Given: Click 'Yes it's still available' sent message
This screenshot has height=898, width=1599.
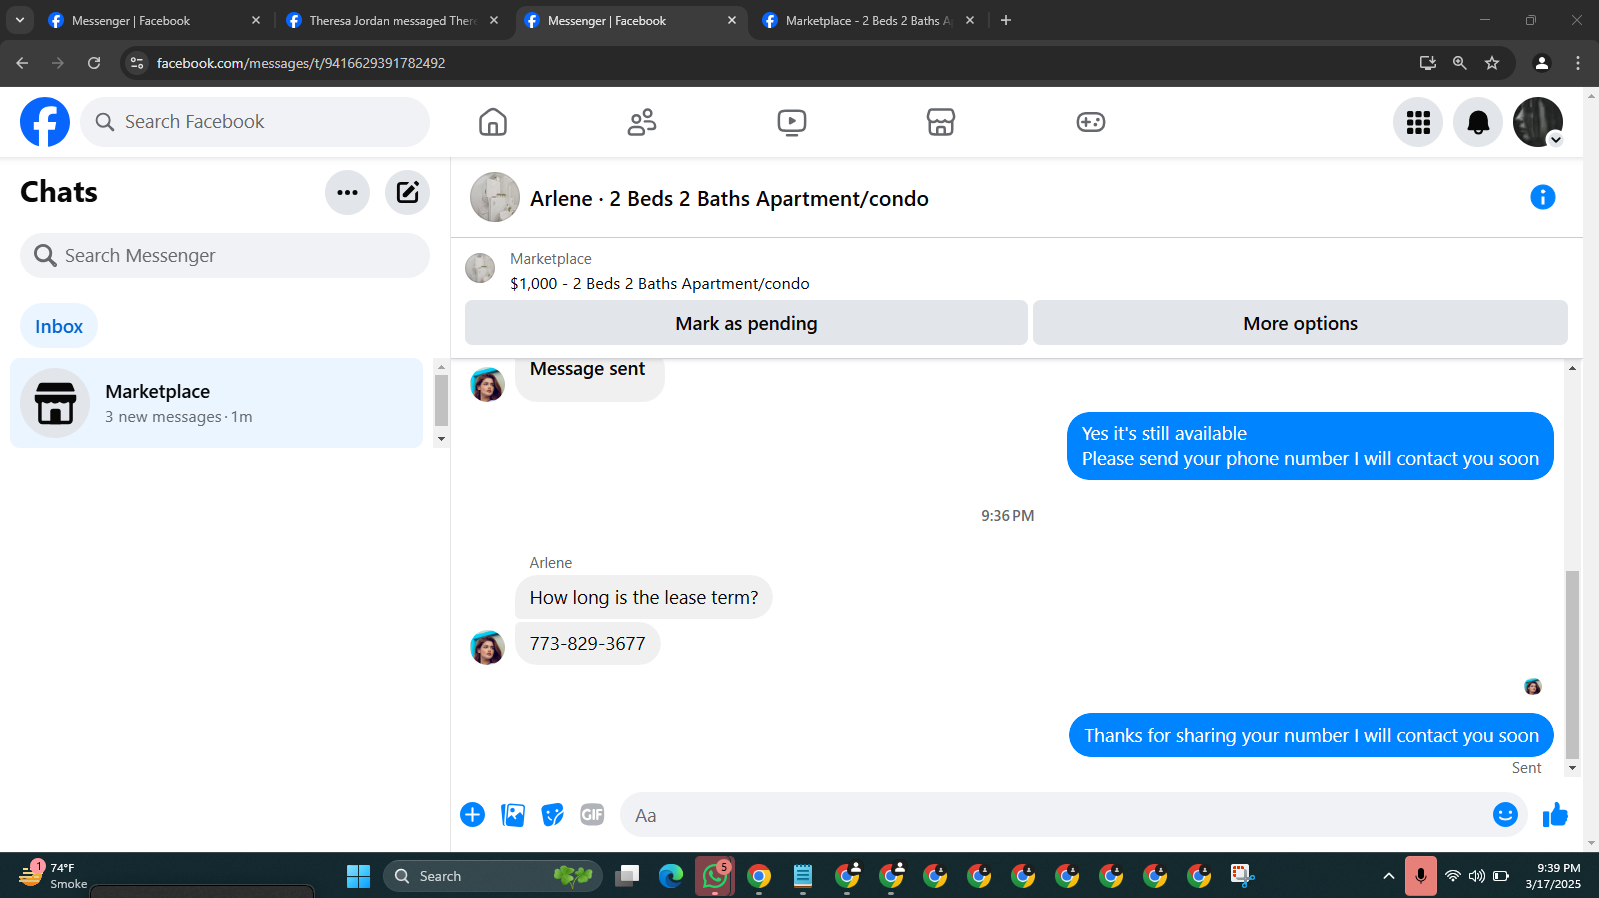Looking at the screenshot, I should (1310, 446).
